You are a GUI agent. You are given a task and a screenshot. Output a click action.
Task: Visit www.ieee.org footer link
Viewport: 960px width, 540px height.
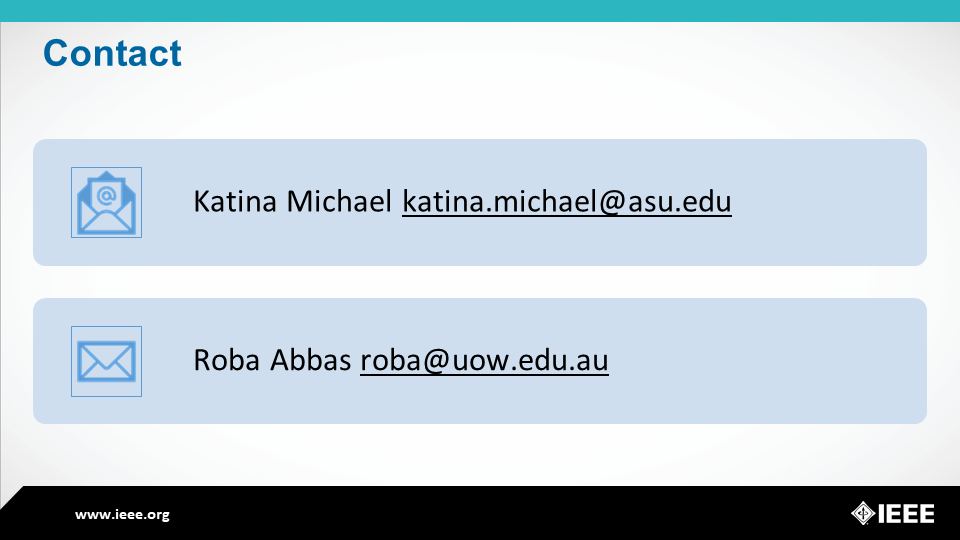tap(122, 514)
